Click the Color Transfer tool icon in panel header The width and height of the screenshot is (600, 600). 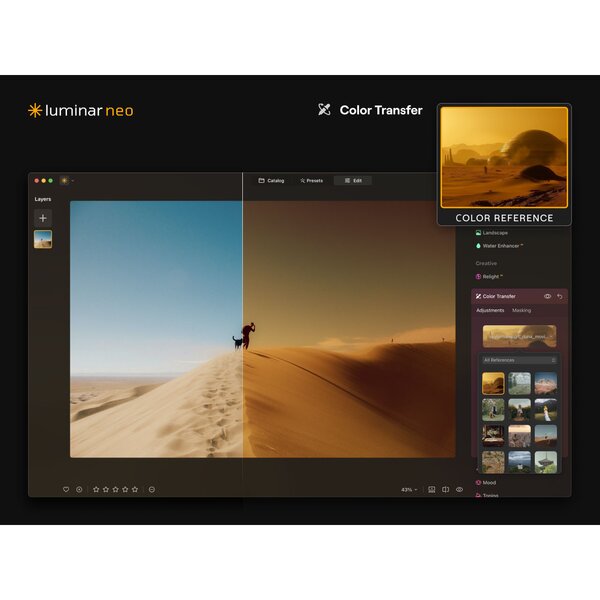coord(478,296)
